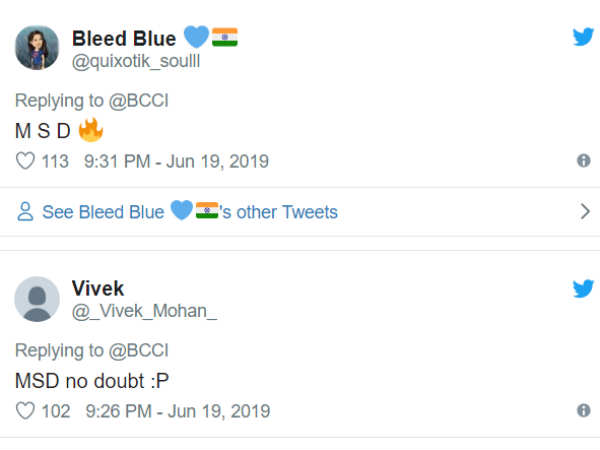This screenshot has width=600, height=450.
Task: Click the "Bleed Blue" display name
Action: [123, 38]
